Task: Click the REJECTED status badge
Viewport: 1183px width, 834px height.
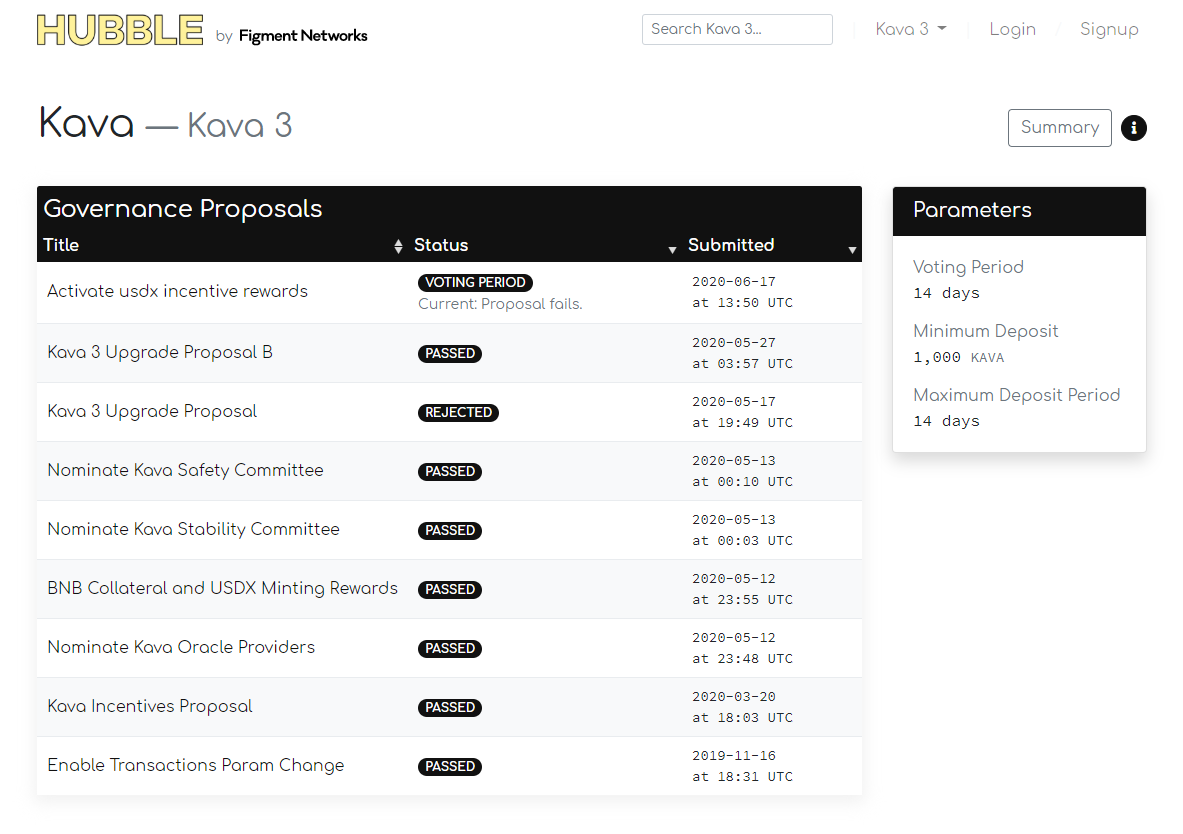Action: point(458,412)
